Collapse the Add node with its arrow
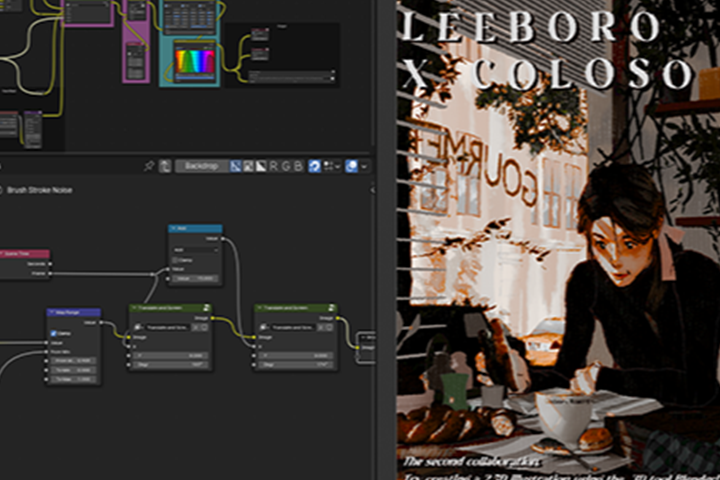This screenshot has height=480, width=720. point(173,228)
